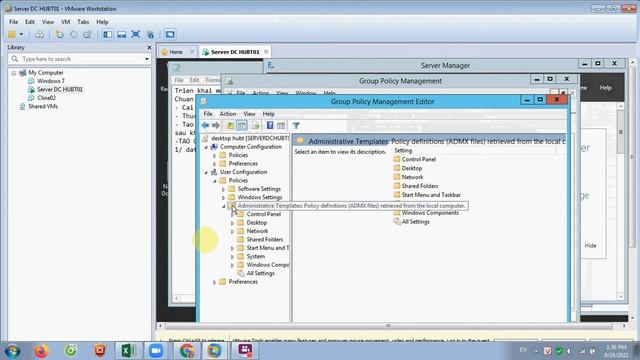Select Shared VMs in Library

coord(42,107)
